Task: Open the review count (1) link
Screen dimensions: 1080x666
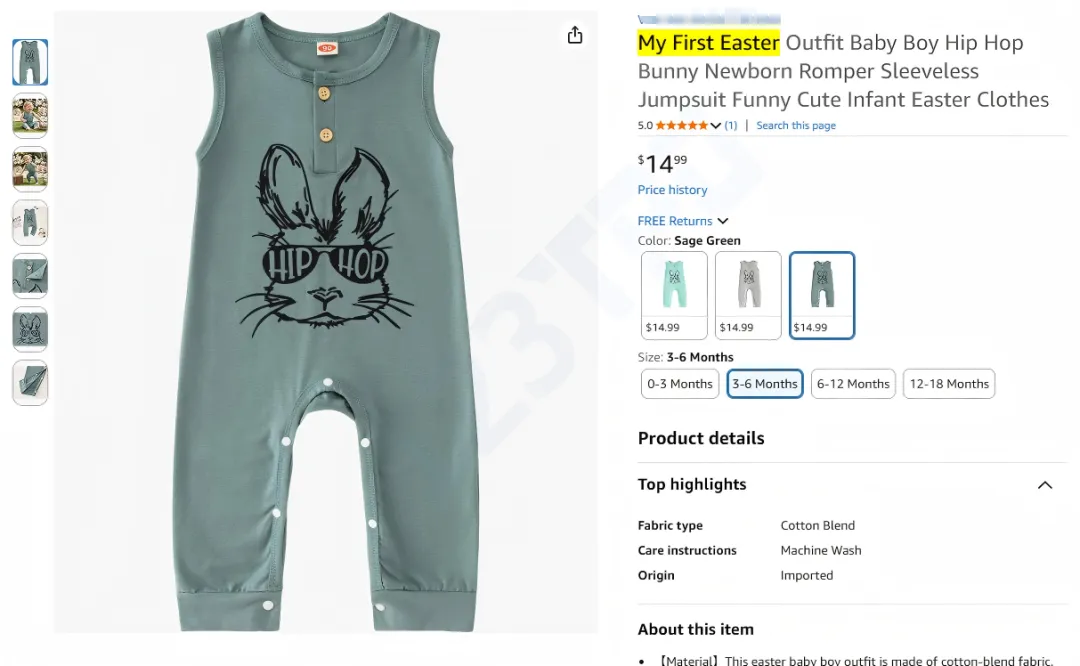Action: [x=731, y=126]
